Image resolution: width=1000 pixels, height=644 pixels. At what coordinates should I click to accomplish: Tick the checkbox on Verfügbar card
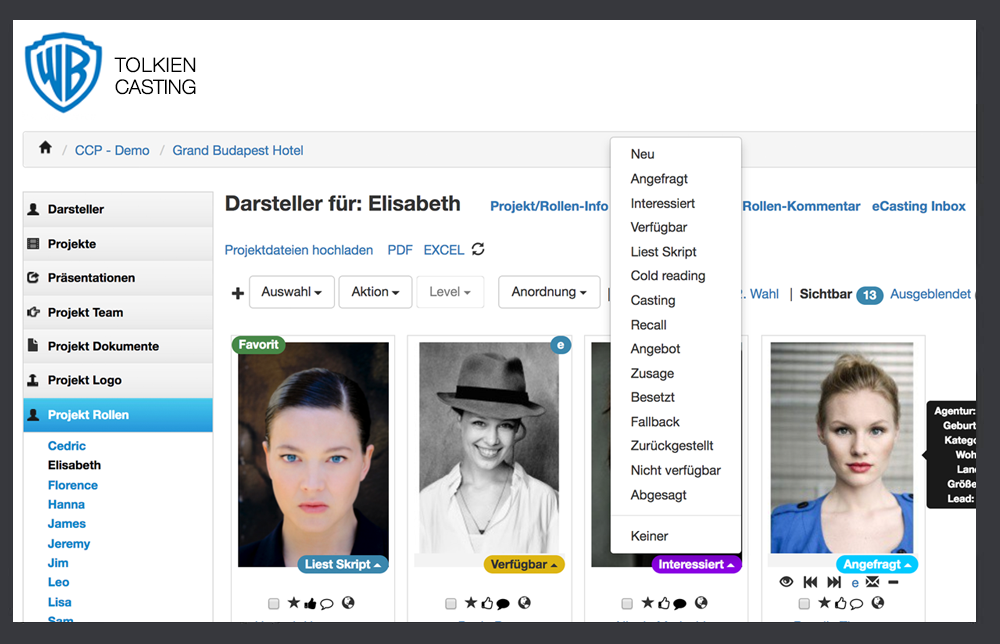(451, 604)
